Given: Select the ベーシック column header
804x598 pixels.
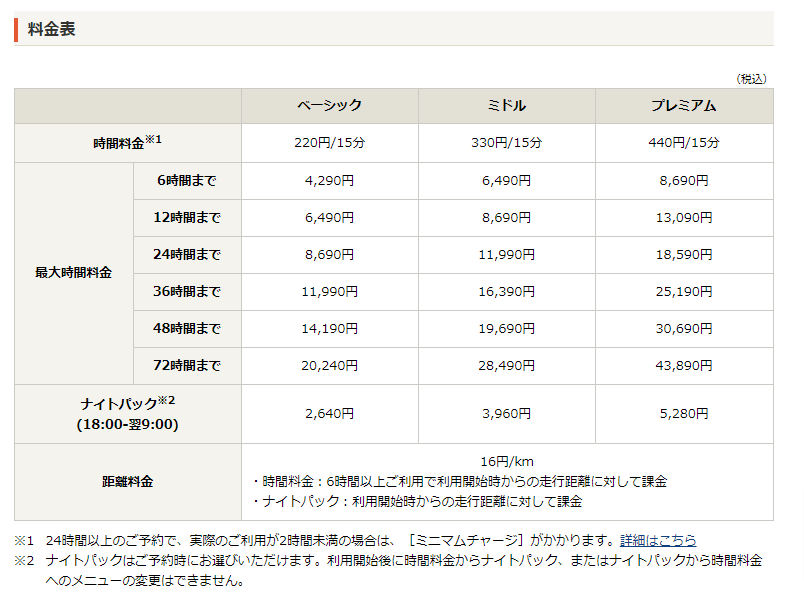Looking at the screenshot, I should coord(329,106).
